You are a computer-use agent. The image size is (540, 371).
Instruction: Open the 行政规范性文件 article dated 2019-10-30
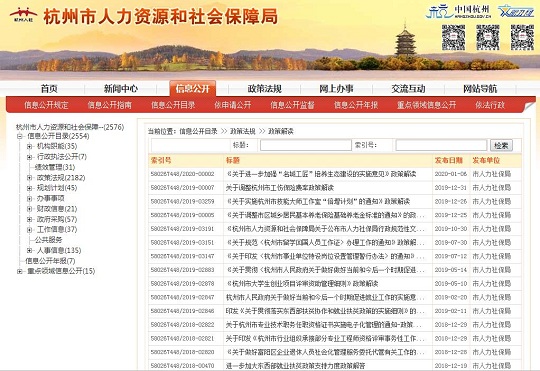coord(325,229)
